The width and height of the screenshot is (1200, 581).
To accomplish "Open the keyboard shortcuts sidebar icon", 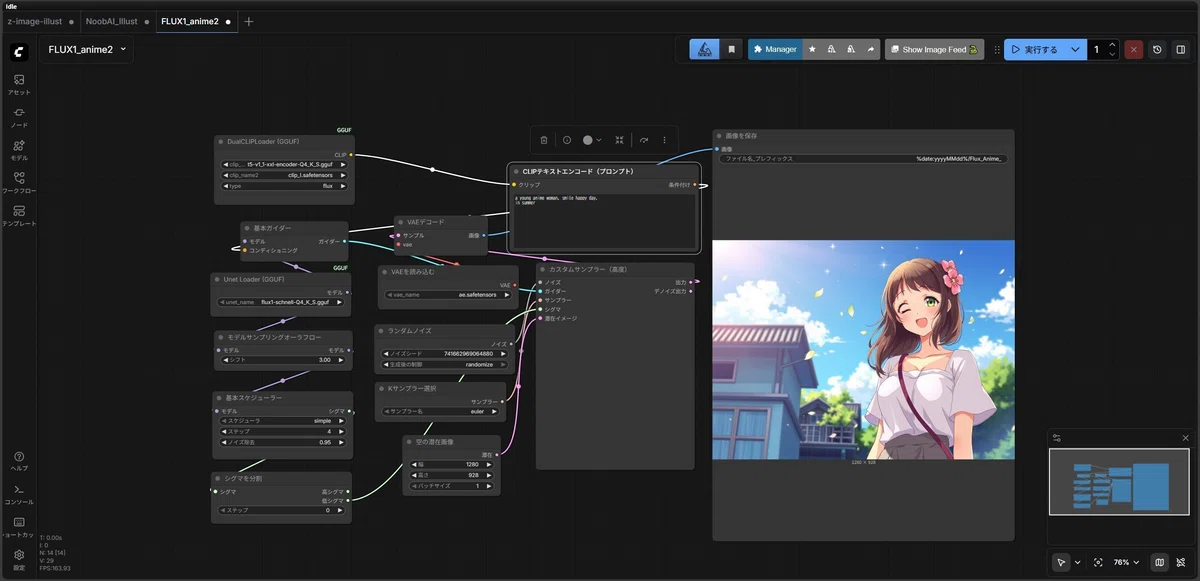I will (x=19, y=526).
